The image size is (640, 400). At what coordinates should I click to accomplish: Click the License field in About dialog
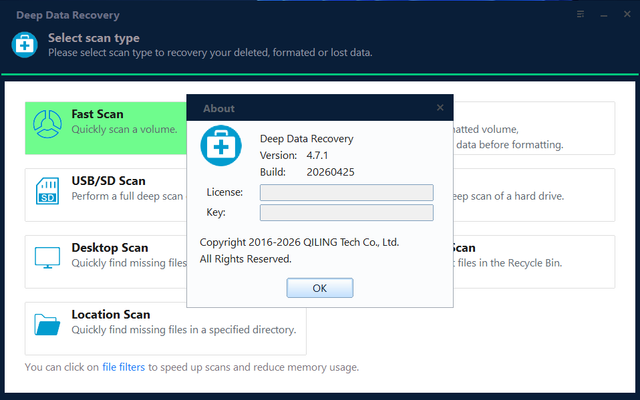click(x=347, y=193)
